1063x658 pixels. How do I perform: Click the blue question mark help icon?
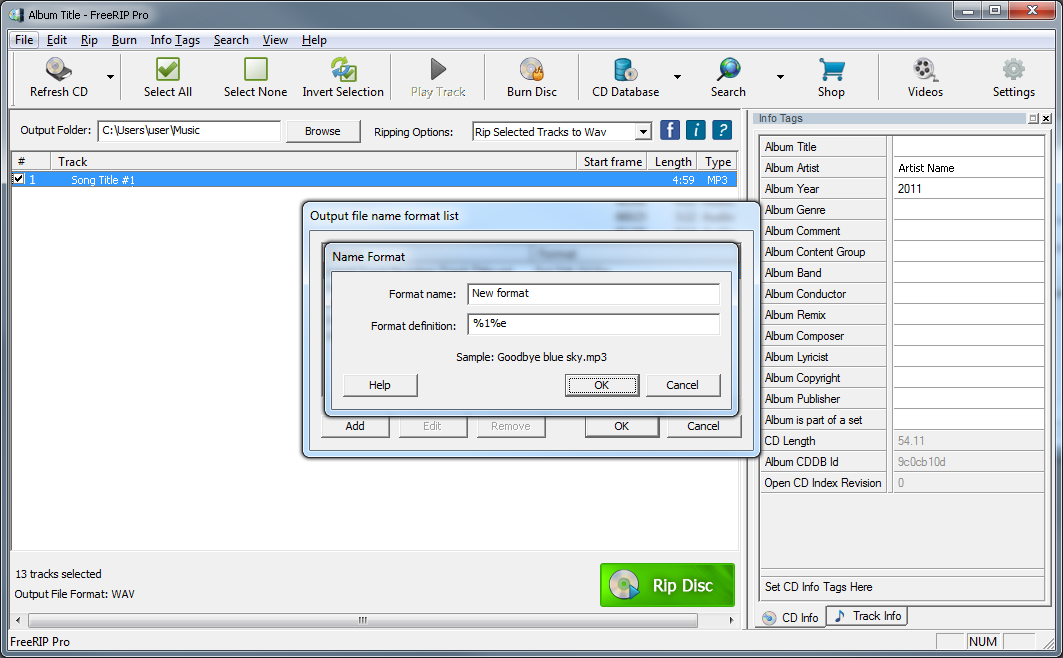click(722, 129)
